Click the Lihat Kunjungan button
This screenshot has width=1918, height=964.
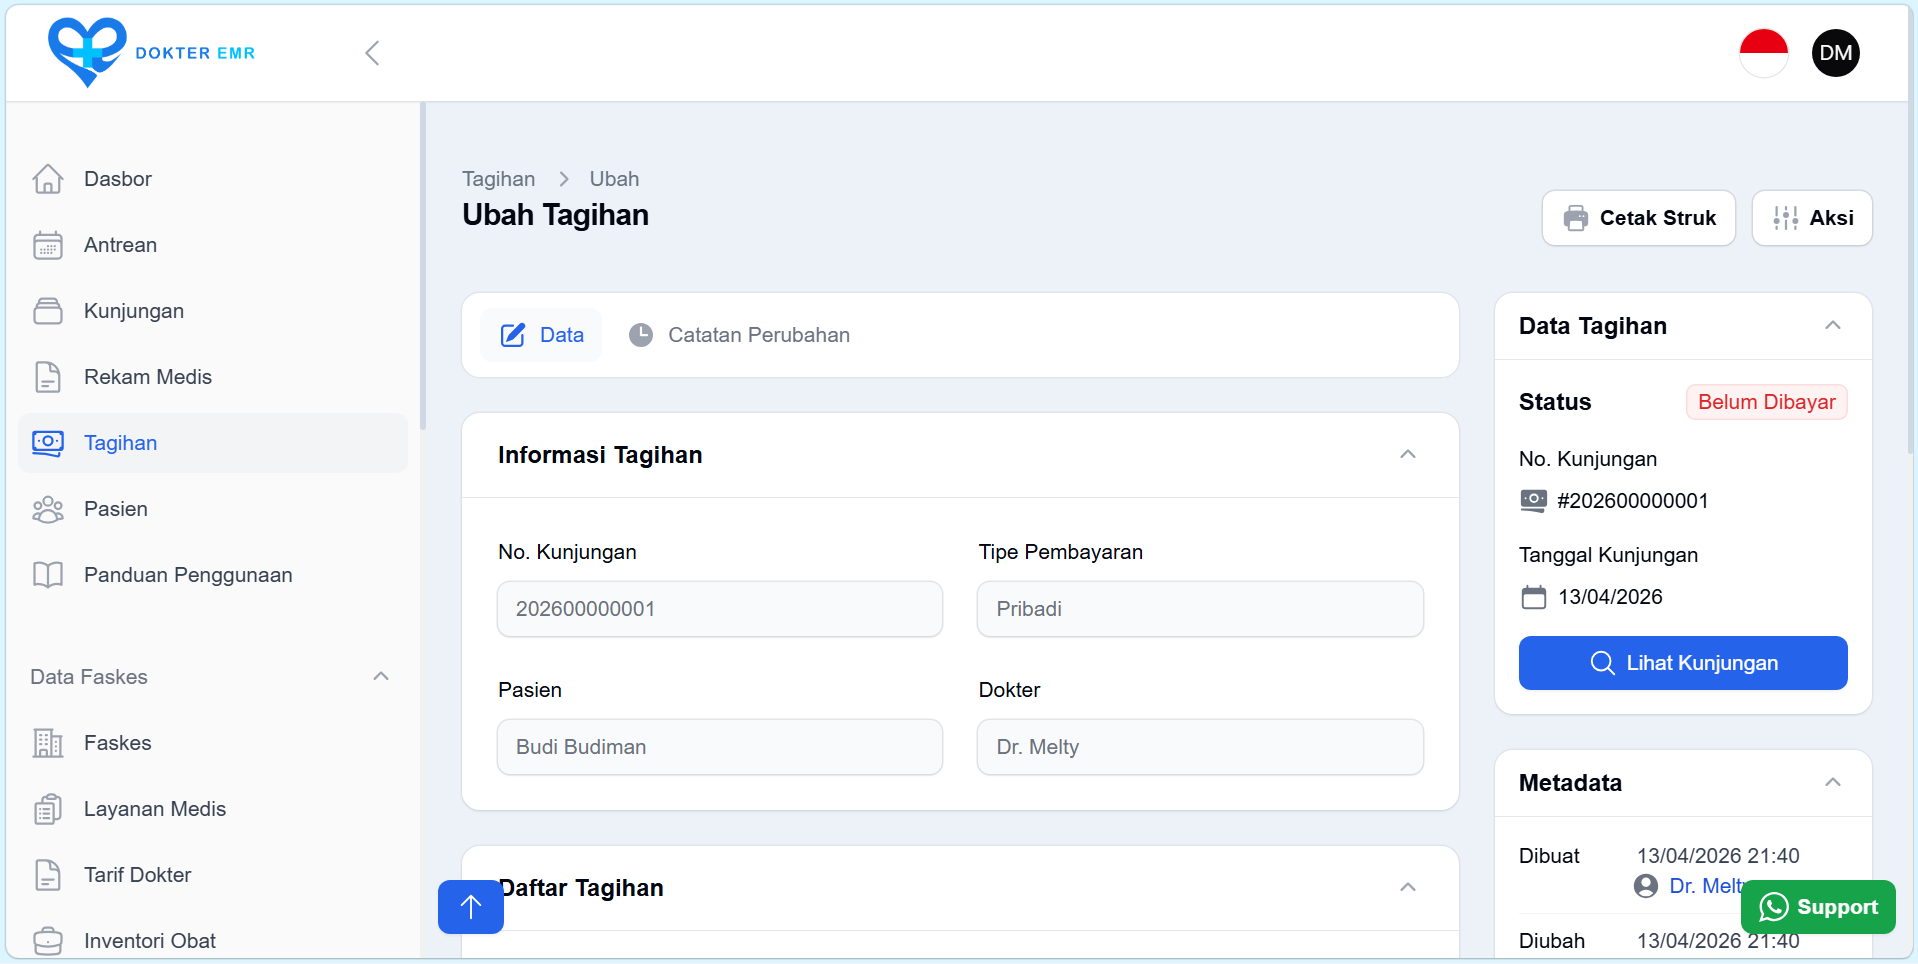pyautogui.click(x=1683, y=663)
